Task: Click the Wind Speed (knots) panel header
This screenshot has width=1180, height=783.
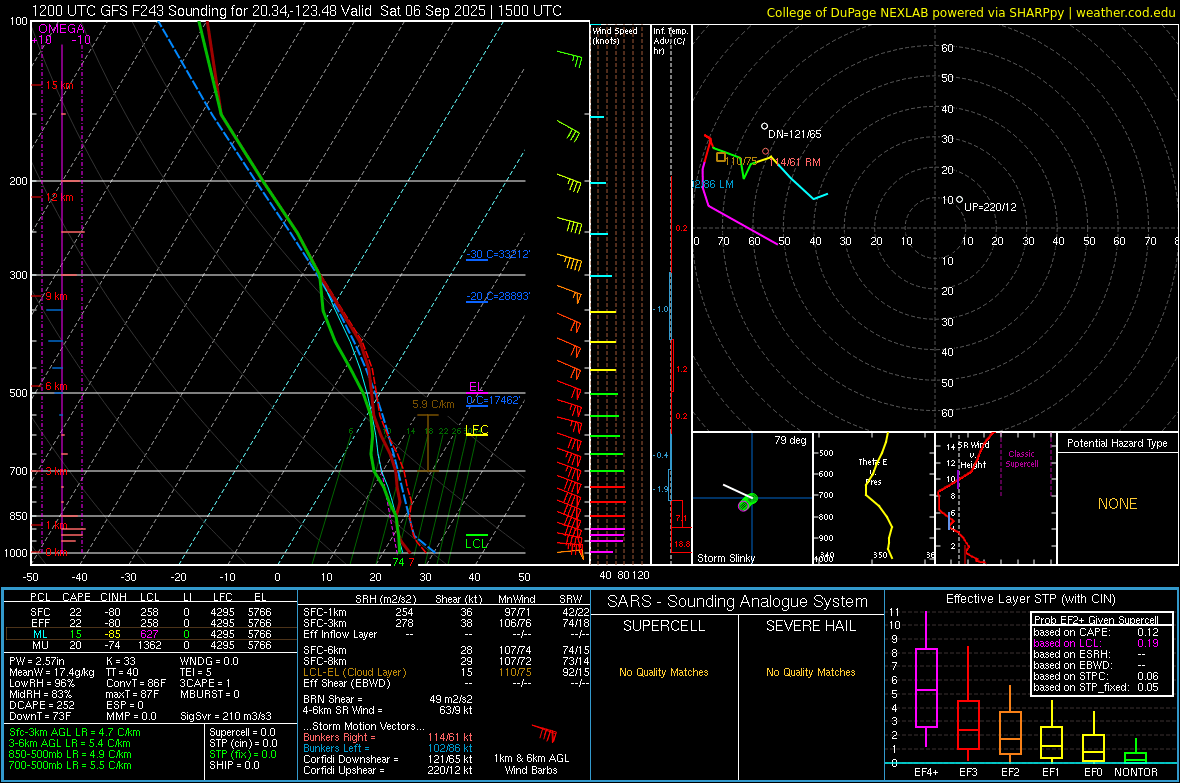Action: 614,35
